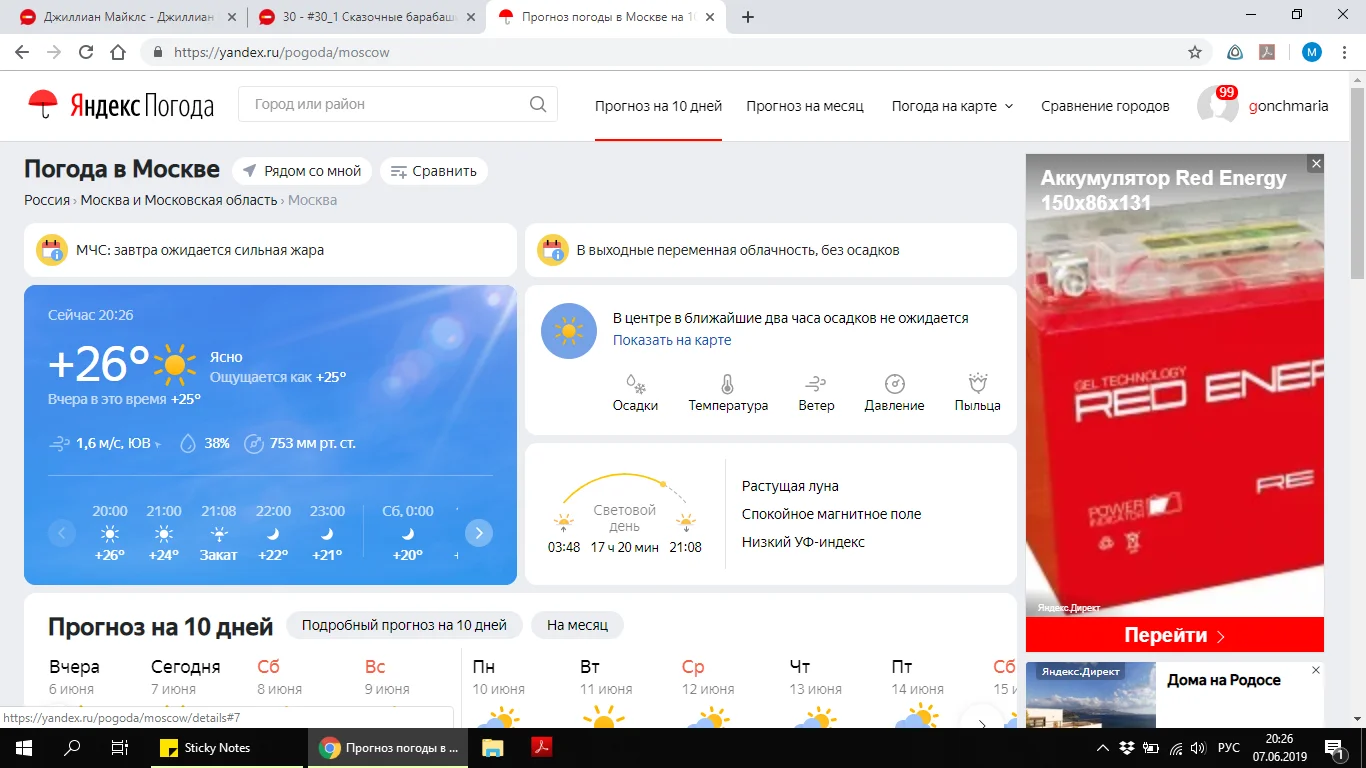
Task: Open the МЧС strong heat warning card
Action: click(x=270, y=250)
